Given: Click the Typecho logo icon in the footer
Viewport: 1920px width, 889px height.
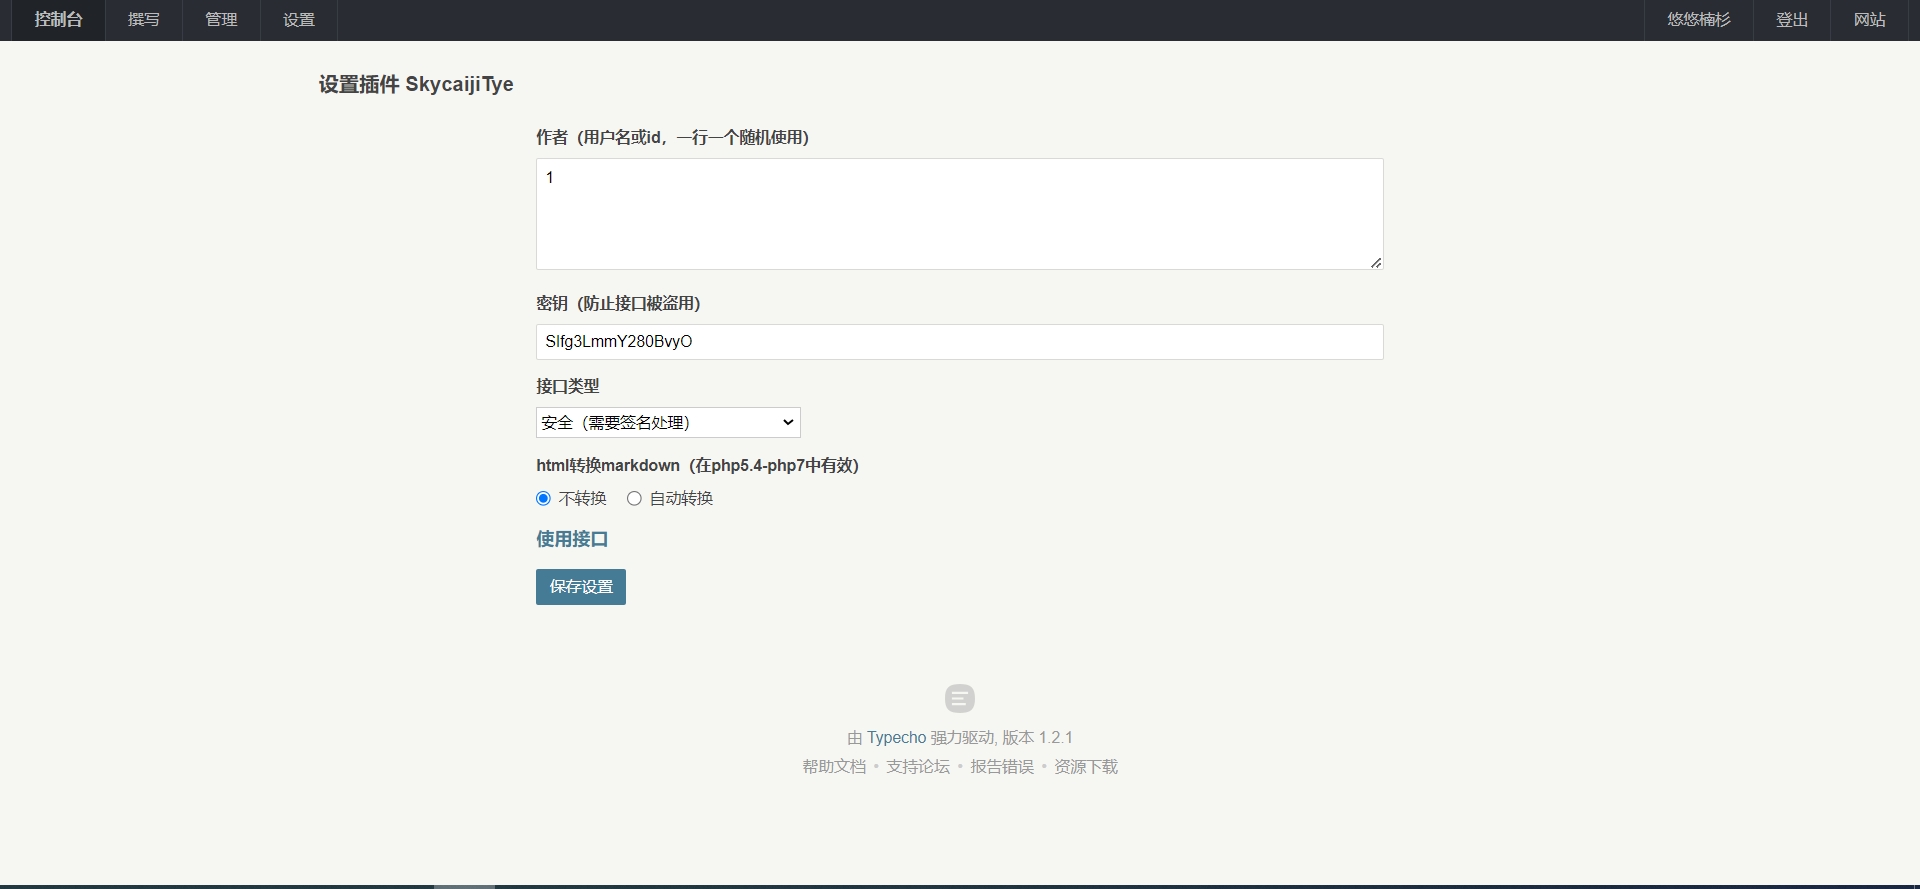Looking at the screenshot, I should coord(959,698).
